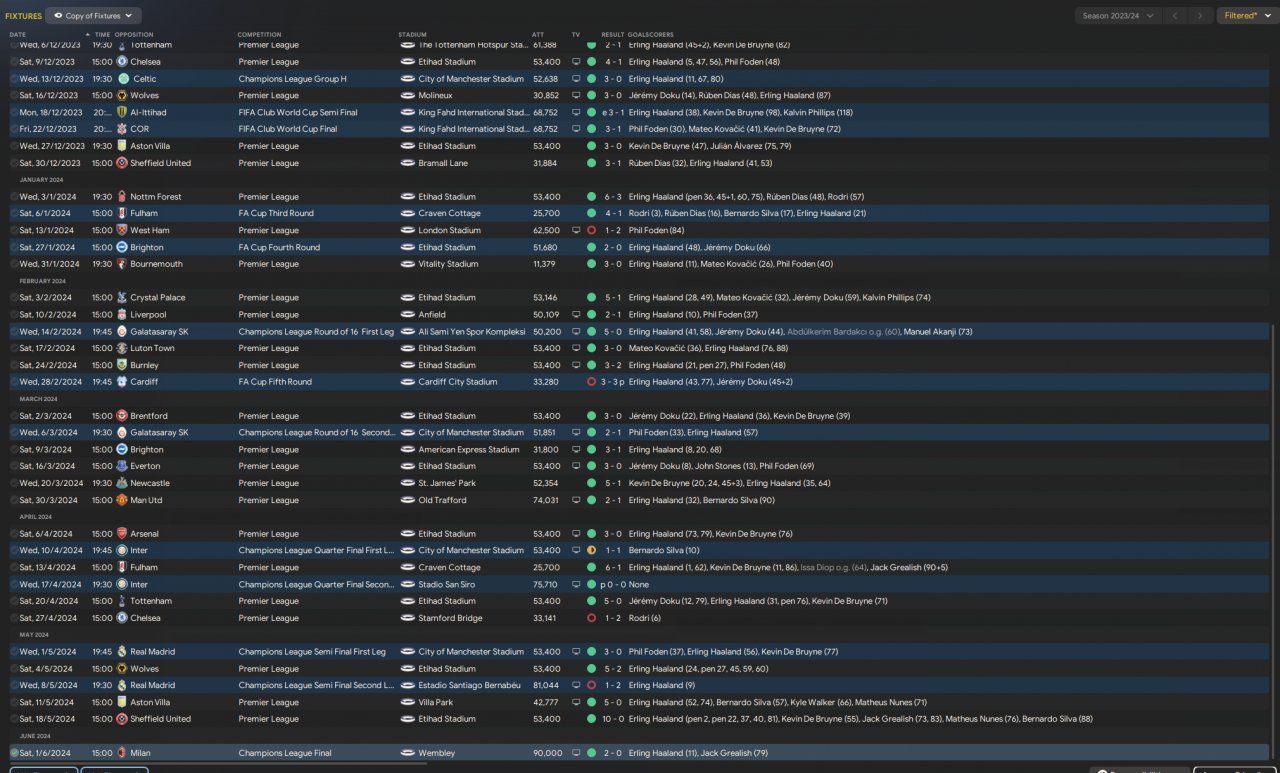Click the Rodri (6) goalscorer text
This screenshot has height=773, width=1280.
(645, 618)
